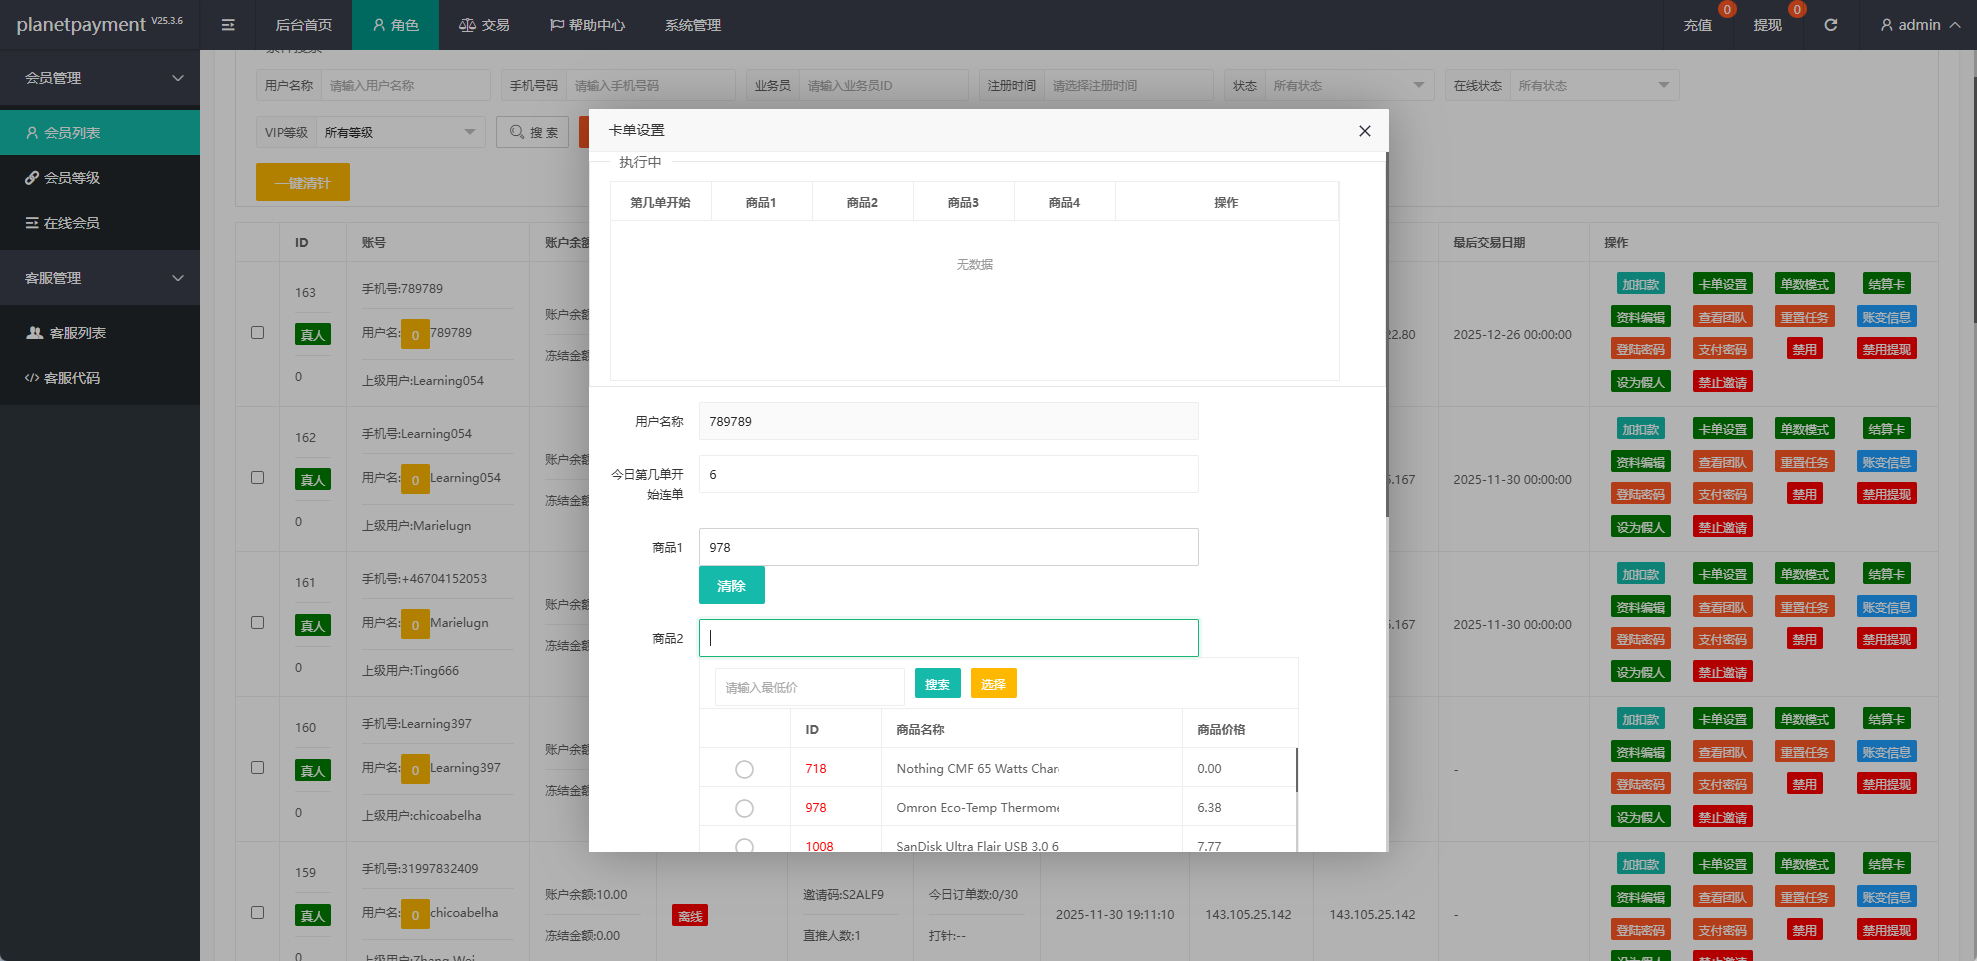Open 在线会员 in the sidebar
Image resolution: width=1977 pixels, height=961 pixels.
click(x=72, y=223)
